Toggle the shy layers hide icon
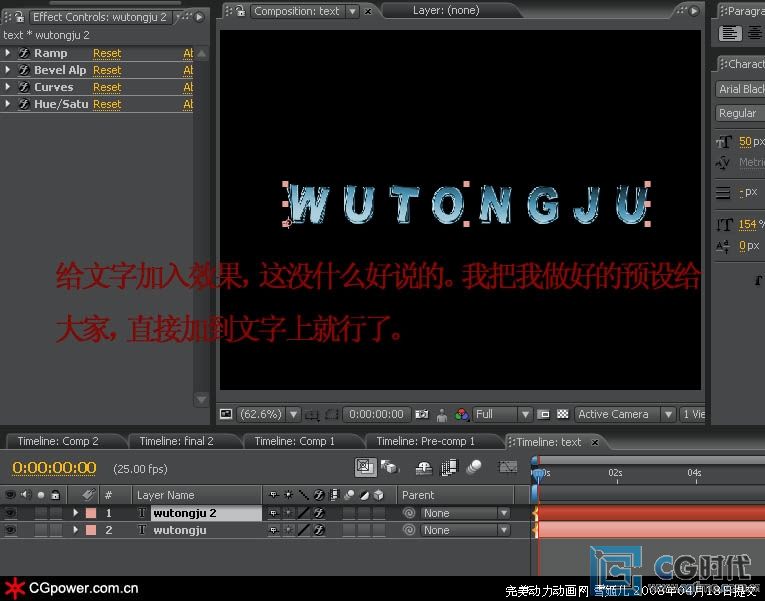Image resolution: width=765 pixels, height=601 pixels. tap(424, 468)
